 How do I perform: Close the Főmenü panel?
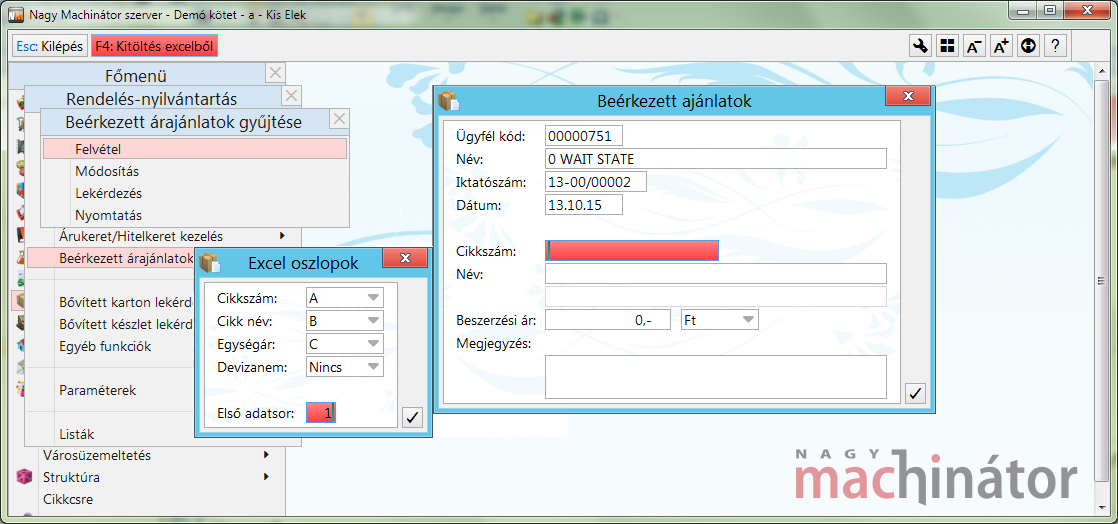pos(275,73)
